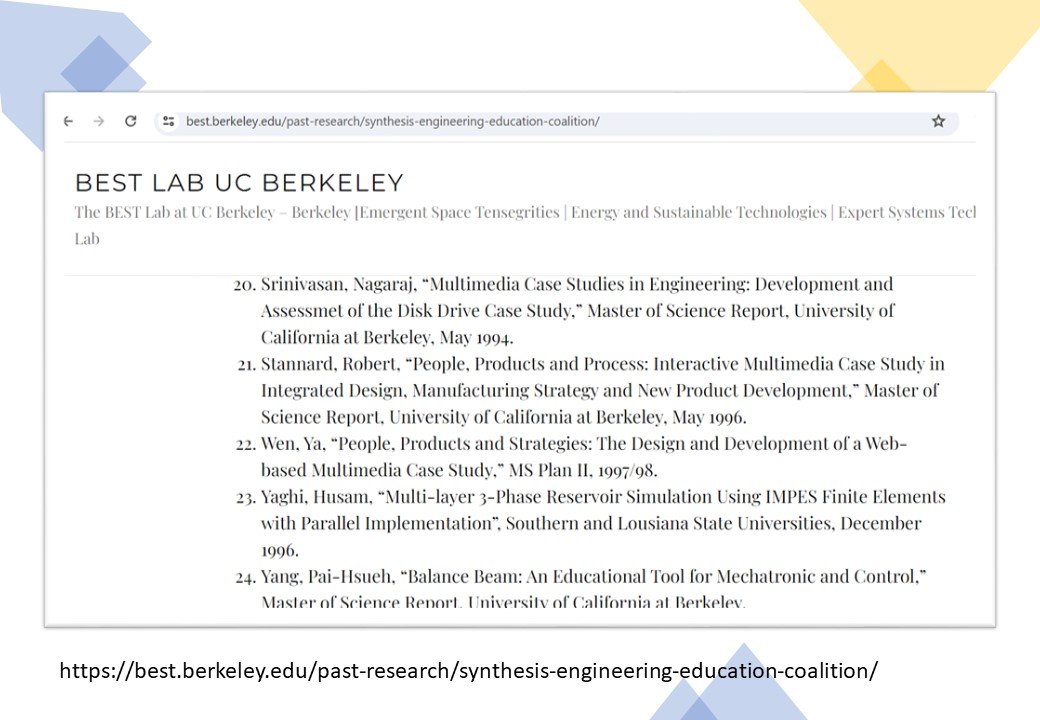Open site information icon beside the URL
1040x720 pixels.
169,121
